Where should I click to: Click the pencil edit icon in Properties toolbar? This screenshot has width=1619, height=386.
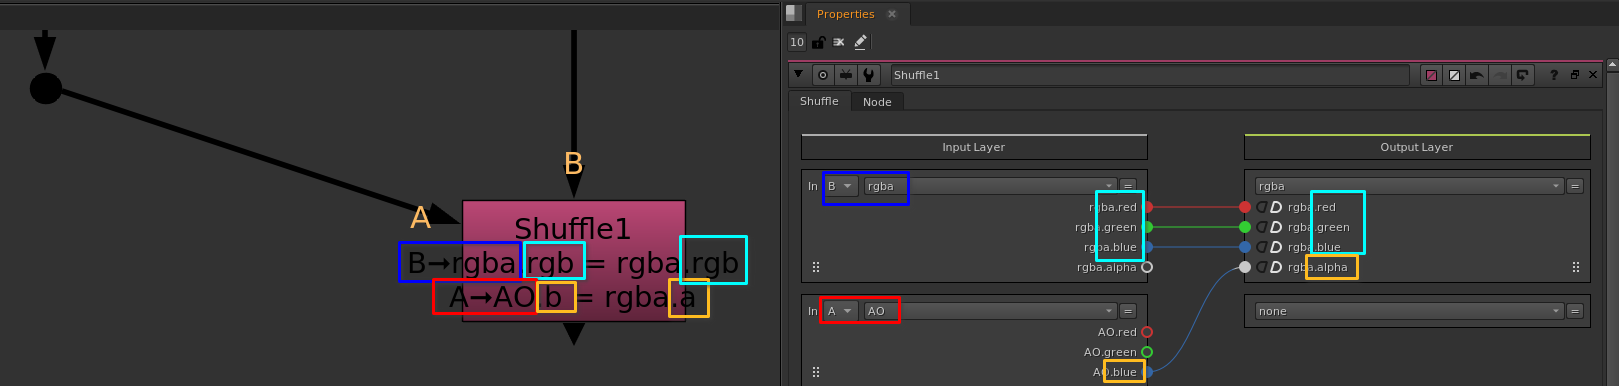[x=861, y=42]
